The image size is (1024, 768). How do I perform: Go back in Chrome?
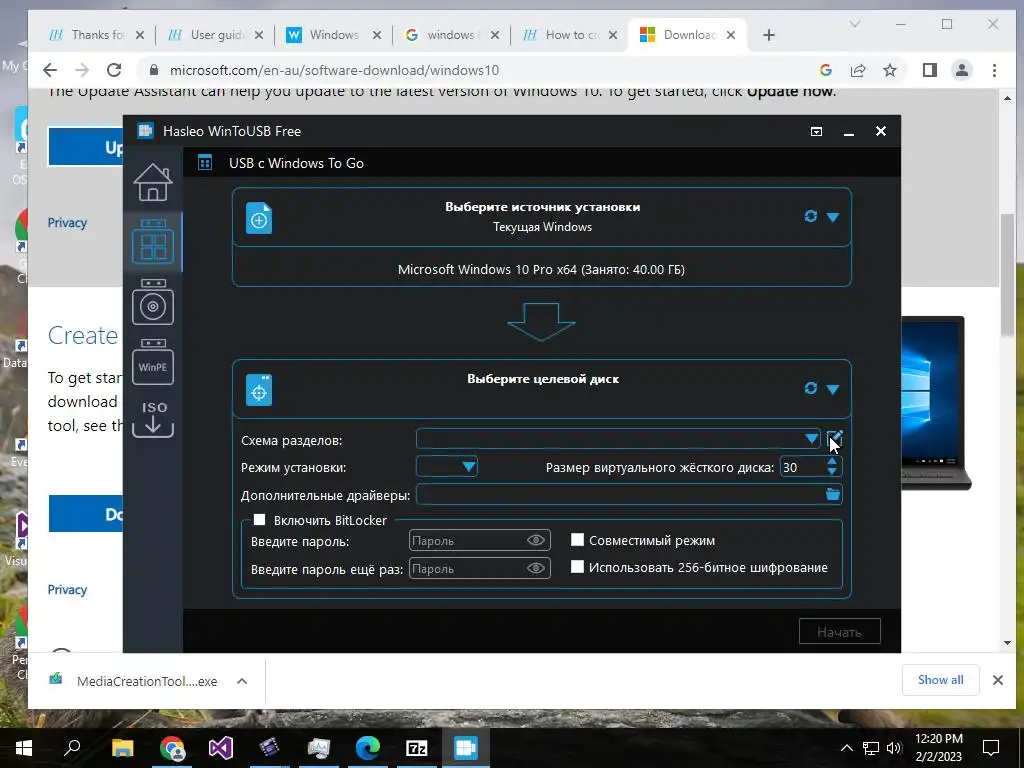(x=50, y=70)
